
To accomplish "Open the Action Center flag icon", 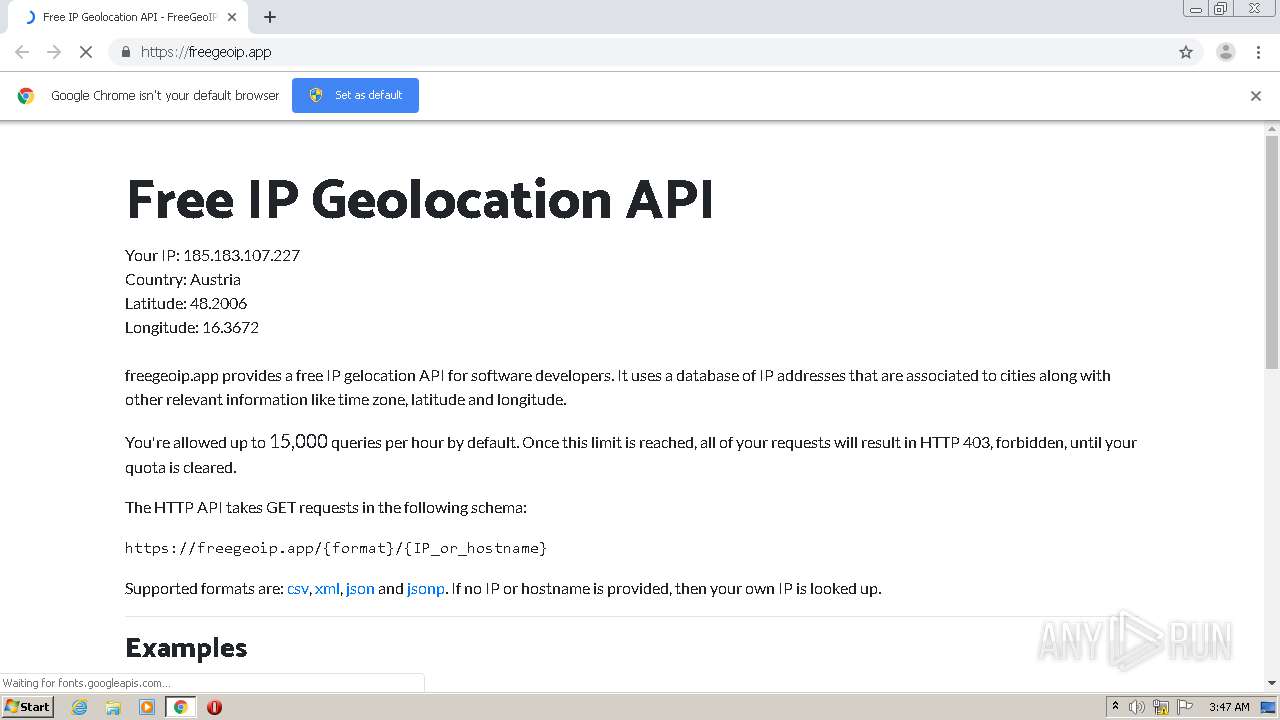I will click(x=1185, y=707).
